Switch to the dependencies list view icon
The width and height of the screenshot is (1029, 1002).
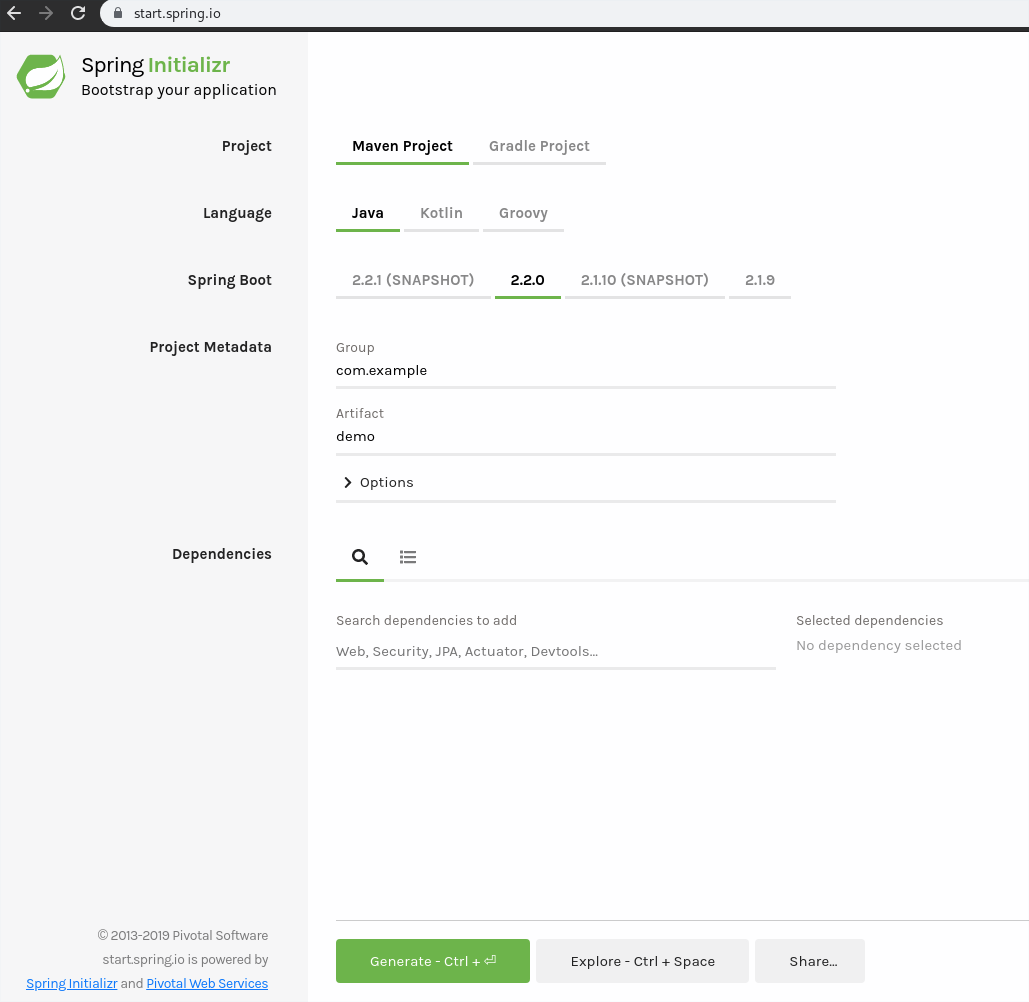408,557
